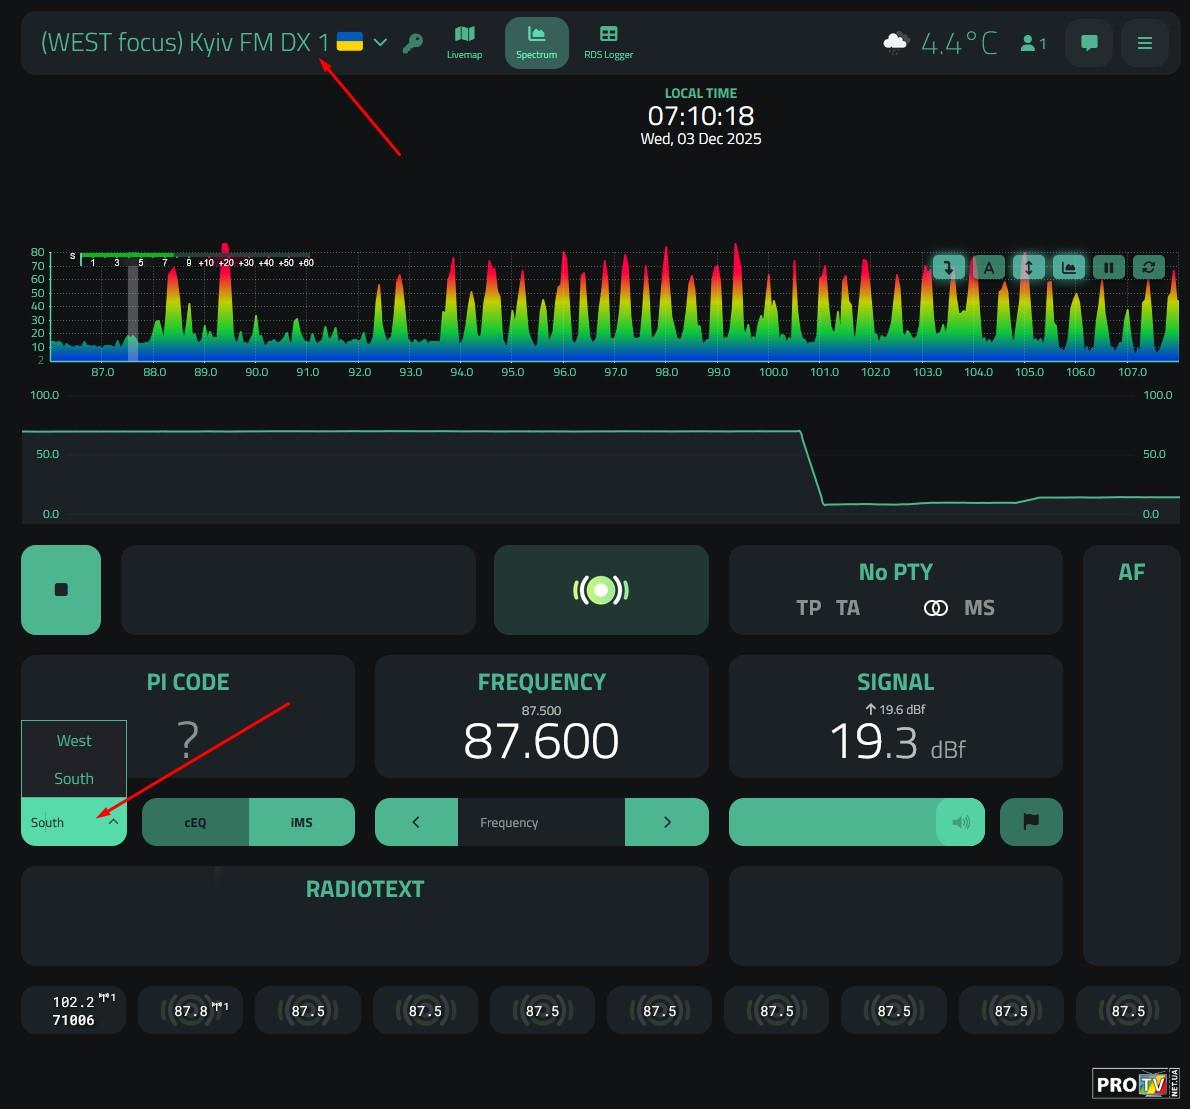This screenshot has width=1190, height=1109.
Task: Pause the spectrum graph
Action: click(1108, 267)
